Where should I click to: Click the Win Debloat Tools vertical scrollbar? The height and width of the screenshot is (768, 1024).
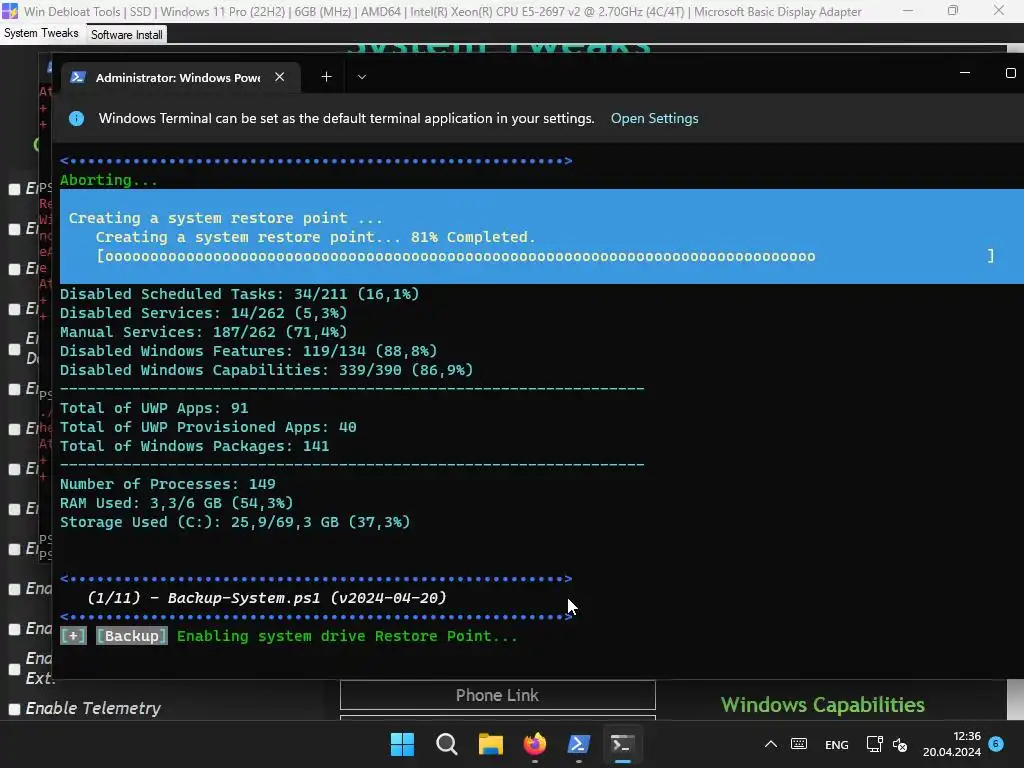pyautogui.click(x=1015, y=699)
